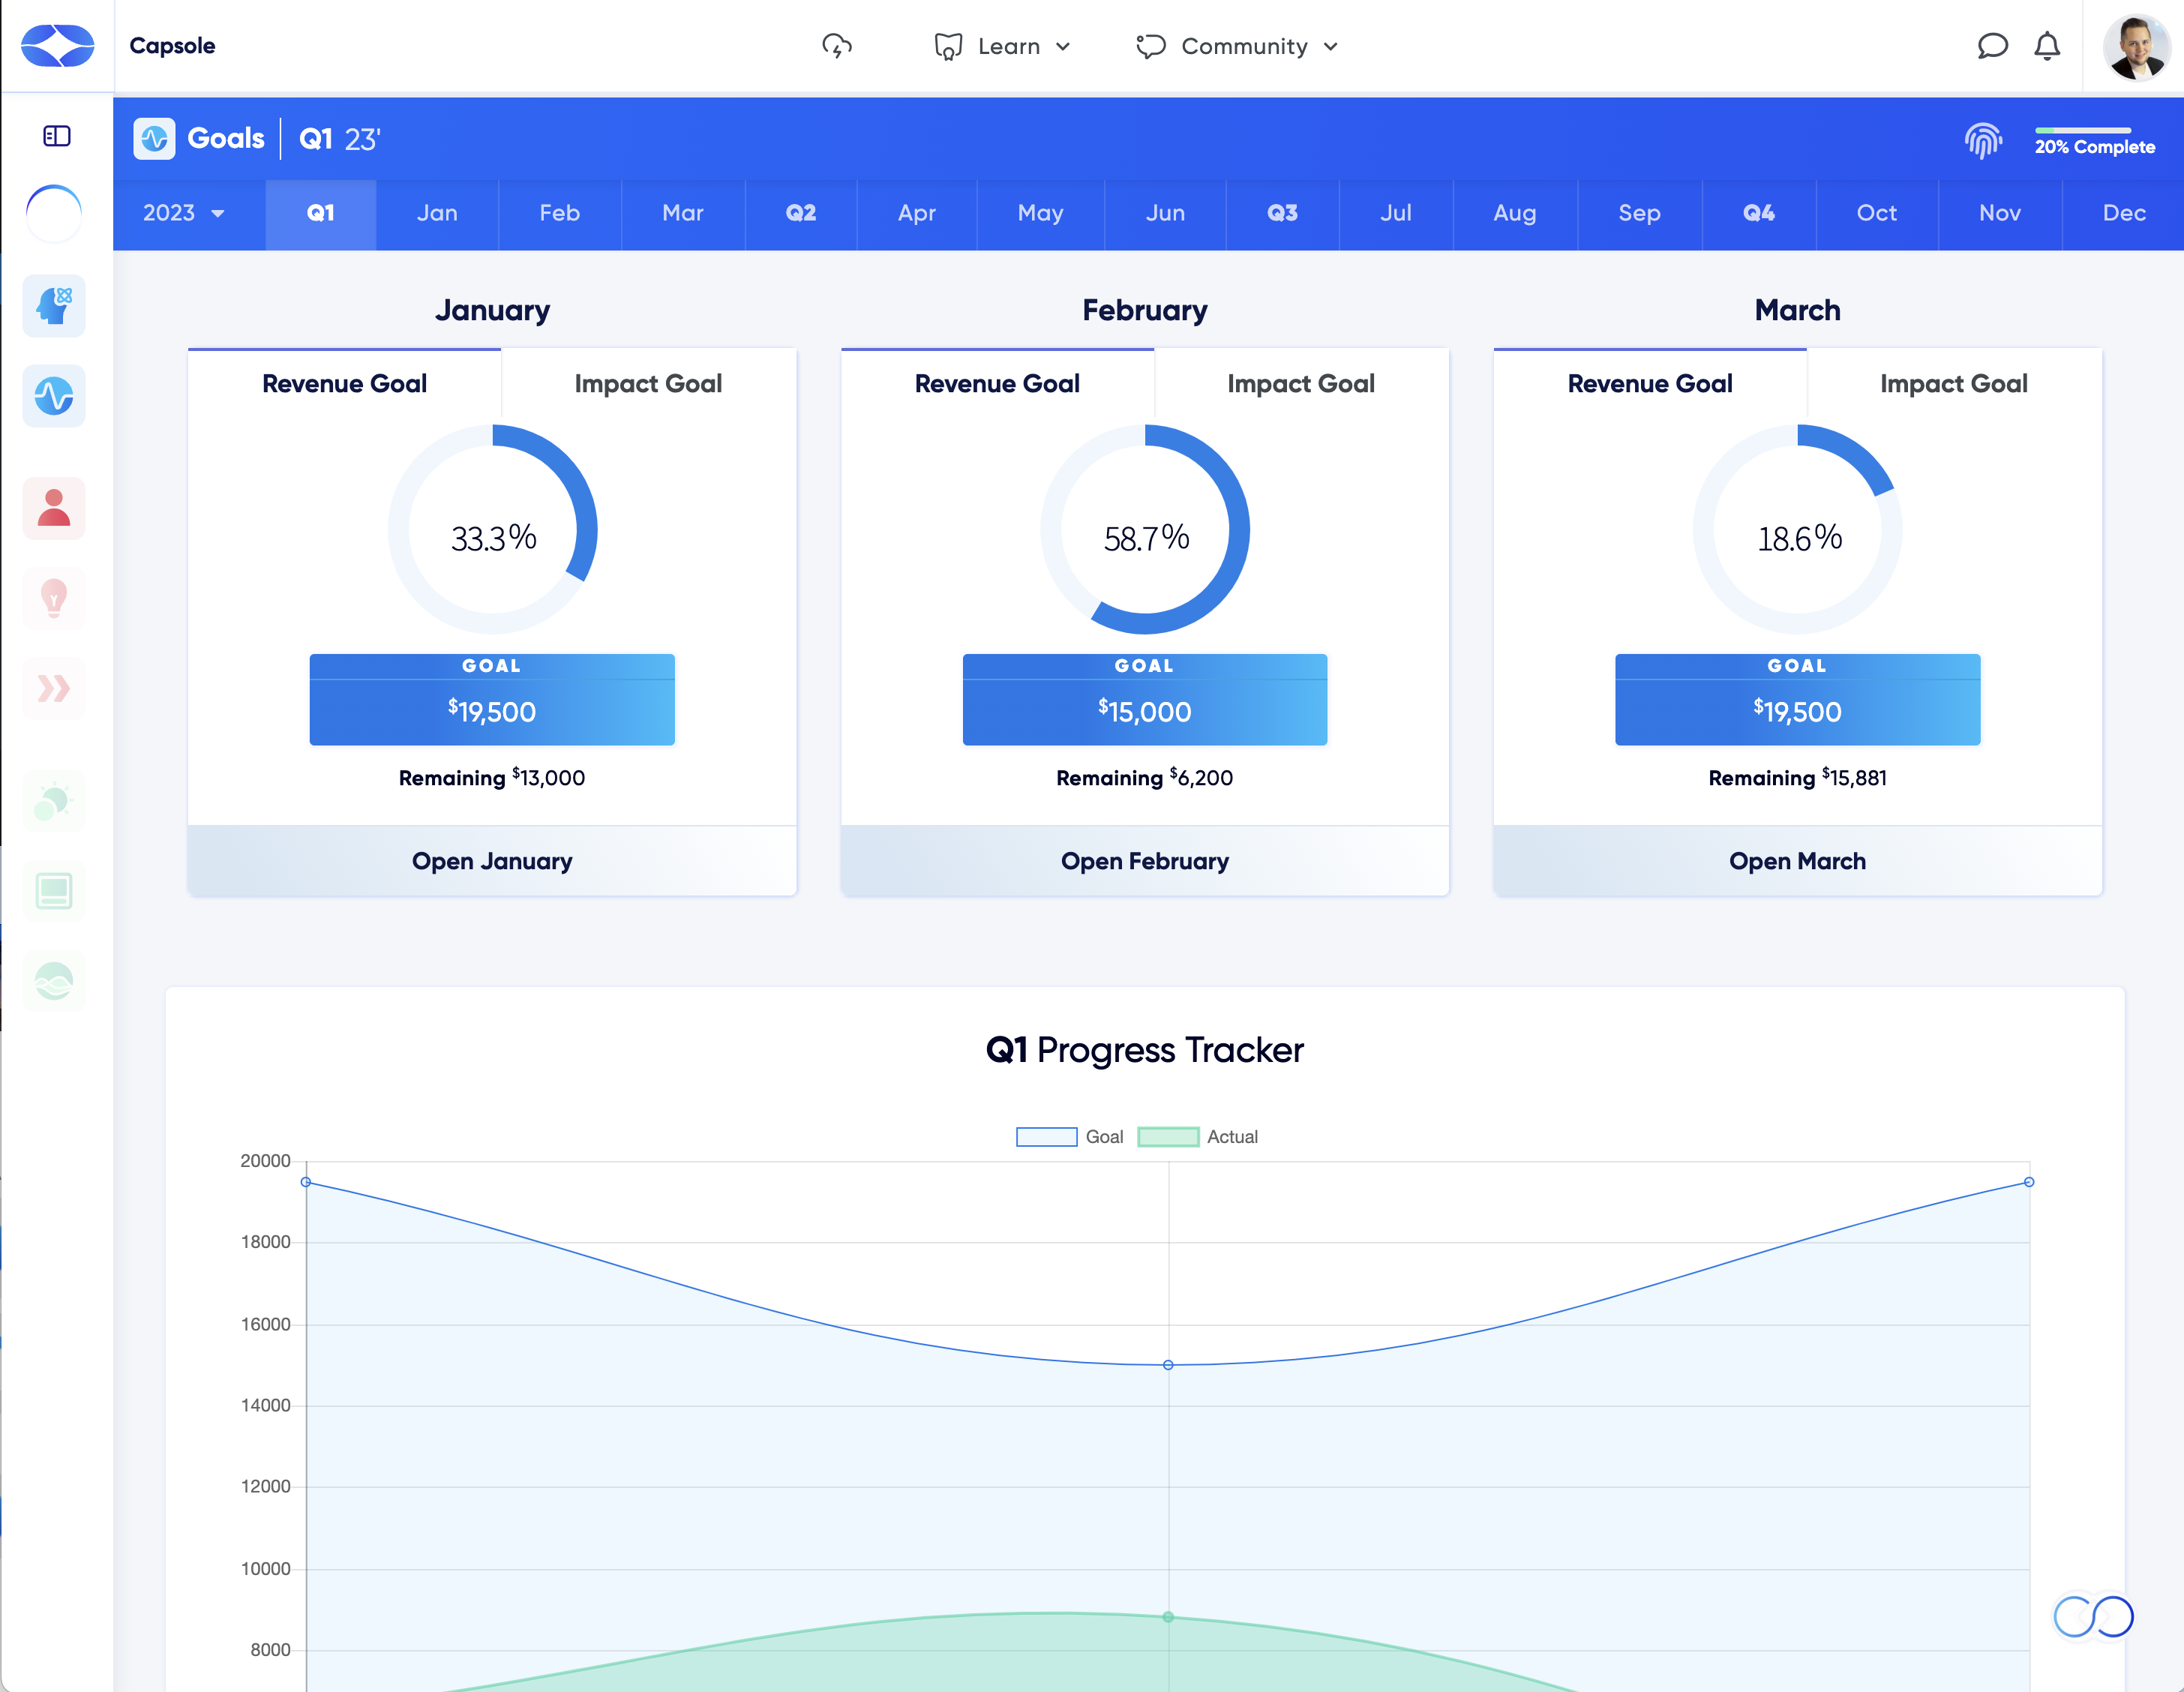This screenshot has width=2184, height=1692.
Task: Open the green wave sidebar icon
Action: click(54, 981)
